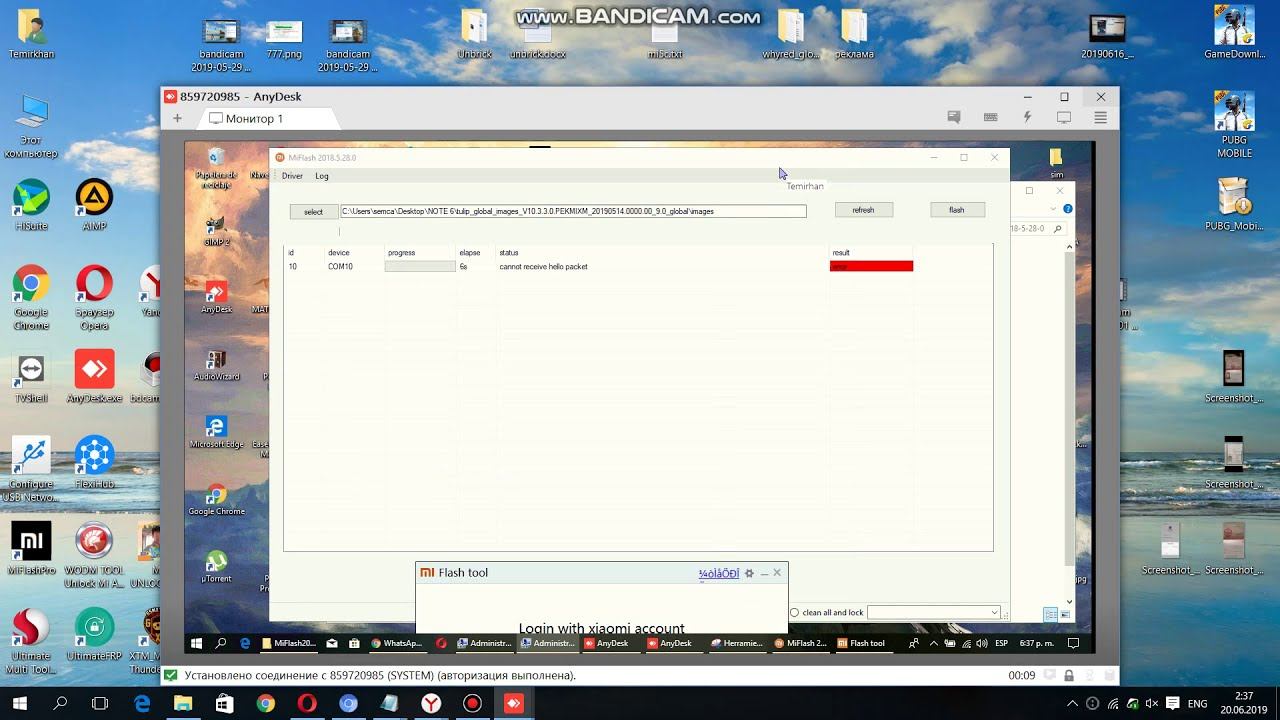Click the language link in Flash tool
The image size is (1280, 720).
pos(719,573)
